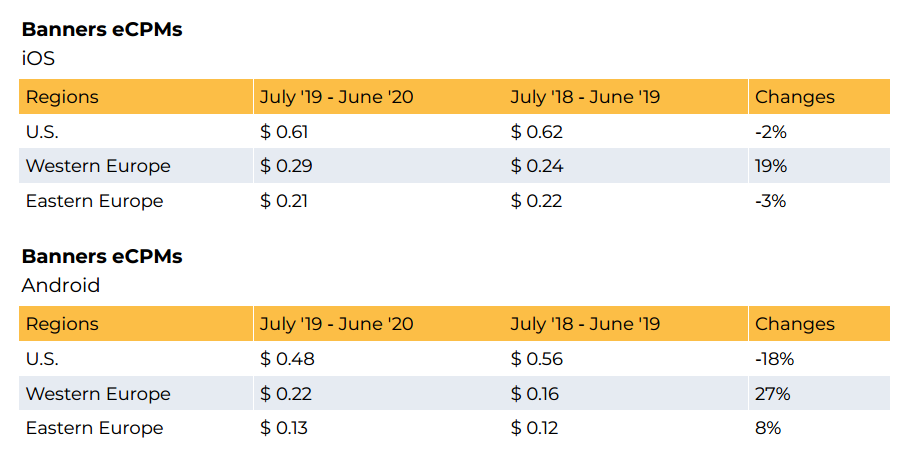The height and width of the screenshot is (462, 915).
Task: Click July '18 - June '19 header in iOS table
Action: click(x=585, y=97)
